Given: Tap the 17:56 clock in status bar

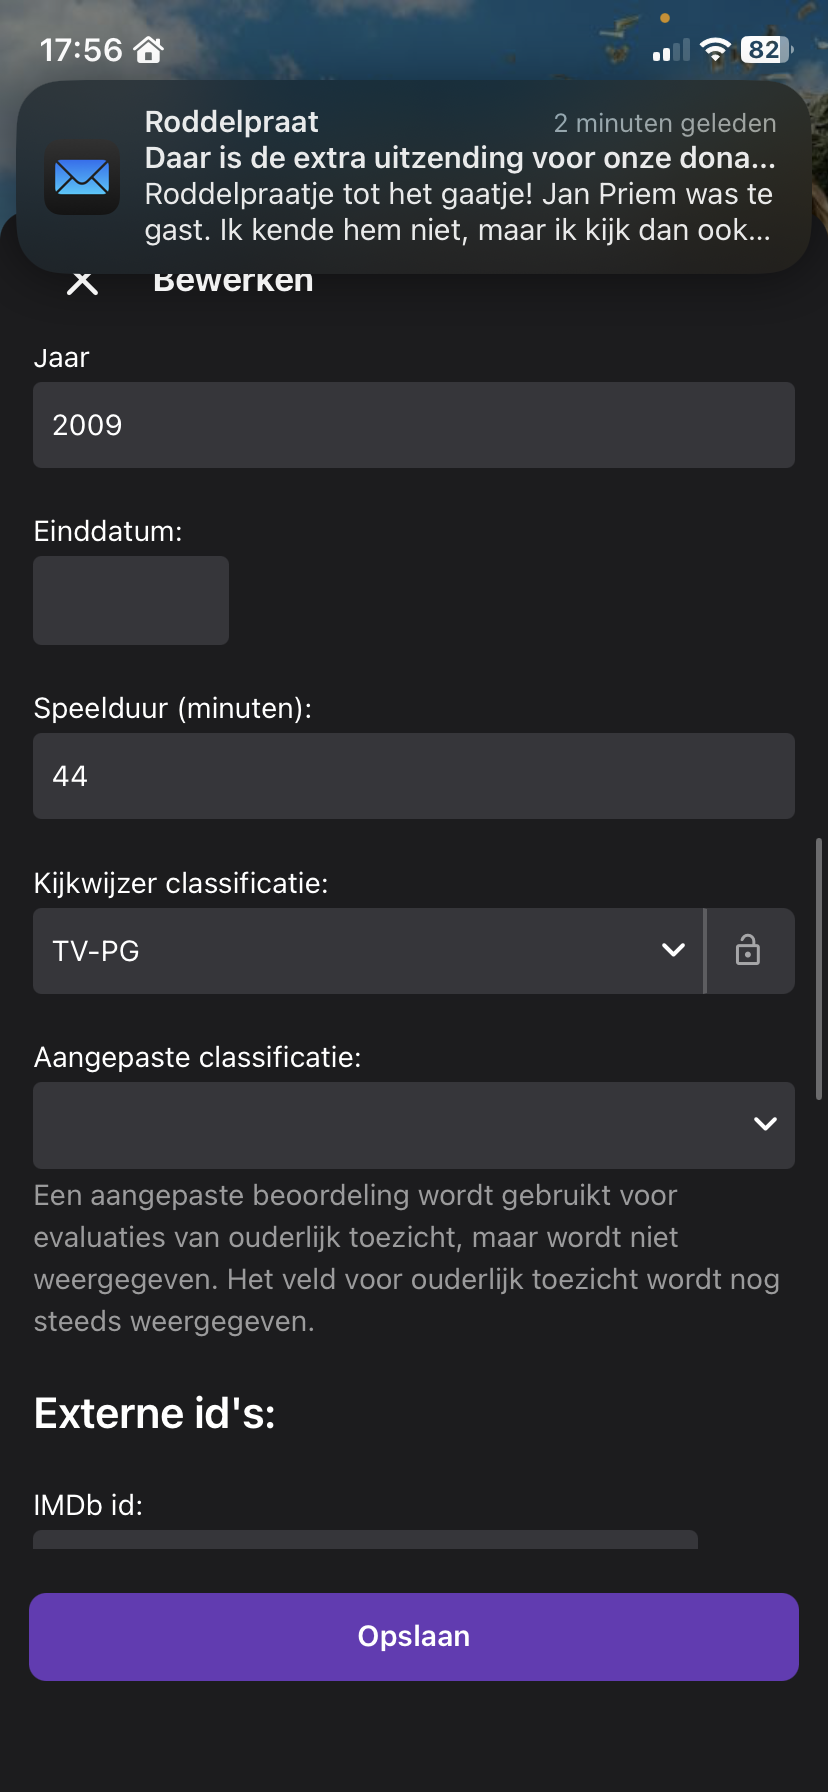Looking at the screenshot, I should tap(80, 50).
